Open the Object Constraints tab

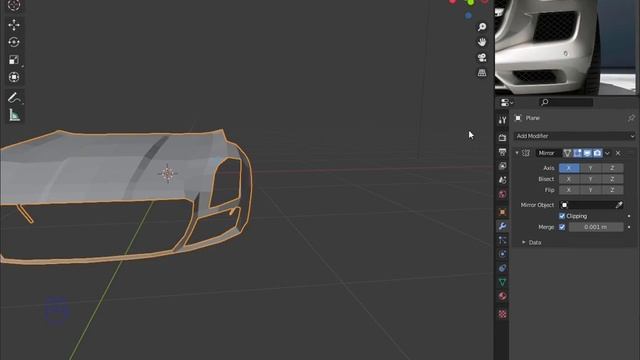502,268
